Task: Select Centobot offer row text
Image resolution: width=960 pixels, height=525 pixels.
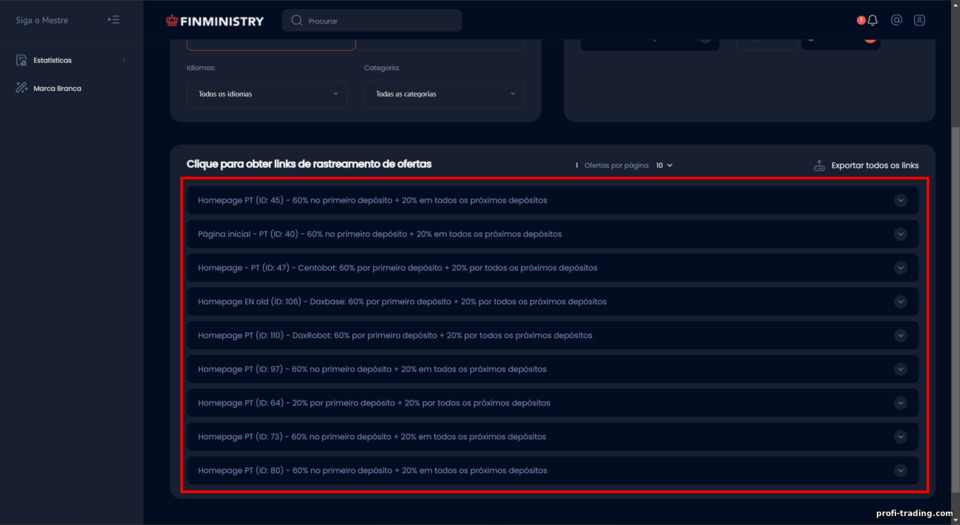Action: pos(397,267)
